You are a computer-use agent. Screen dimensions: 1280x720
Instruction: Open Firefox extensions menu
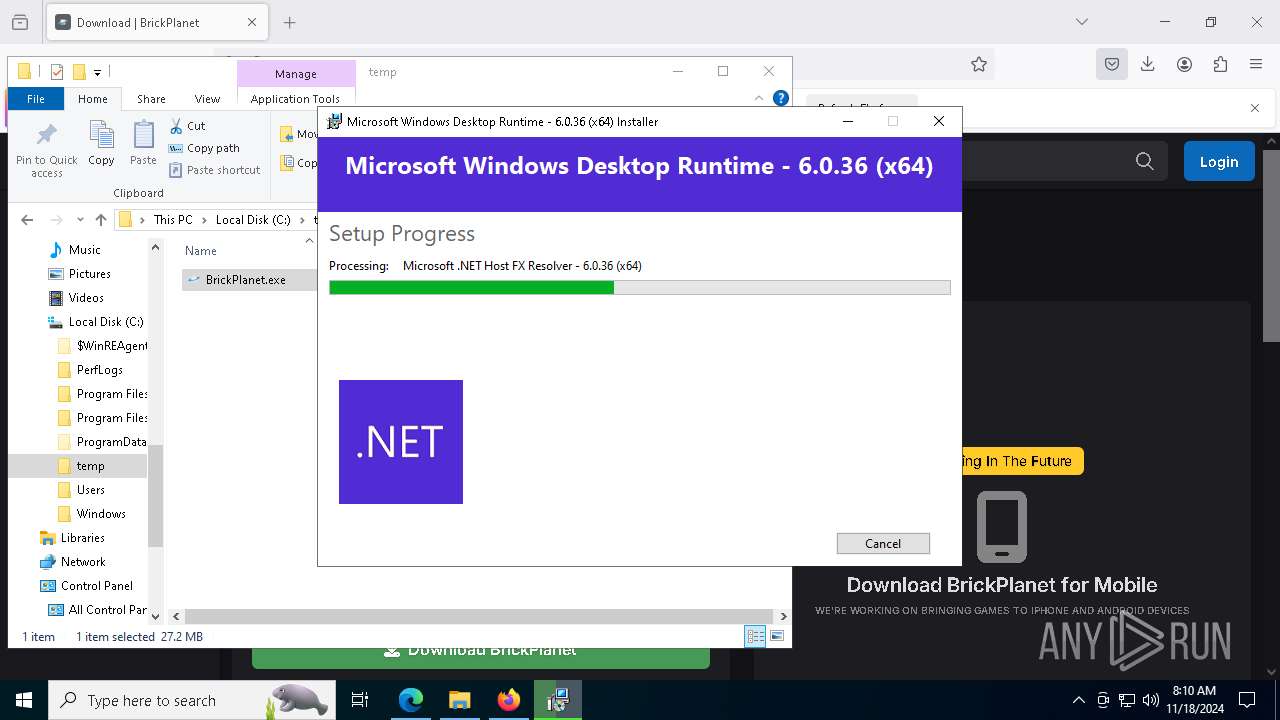point(1220,64)
